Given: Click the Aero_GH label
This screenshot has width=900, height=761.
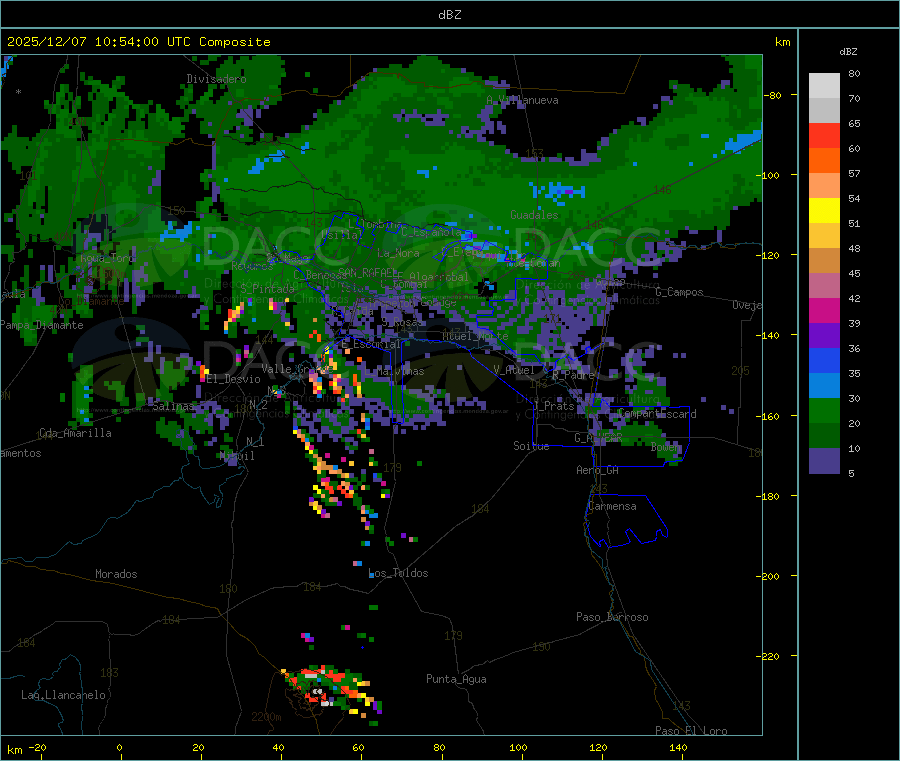Looking at the screenshot, I should (x=598, y=470).
